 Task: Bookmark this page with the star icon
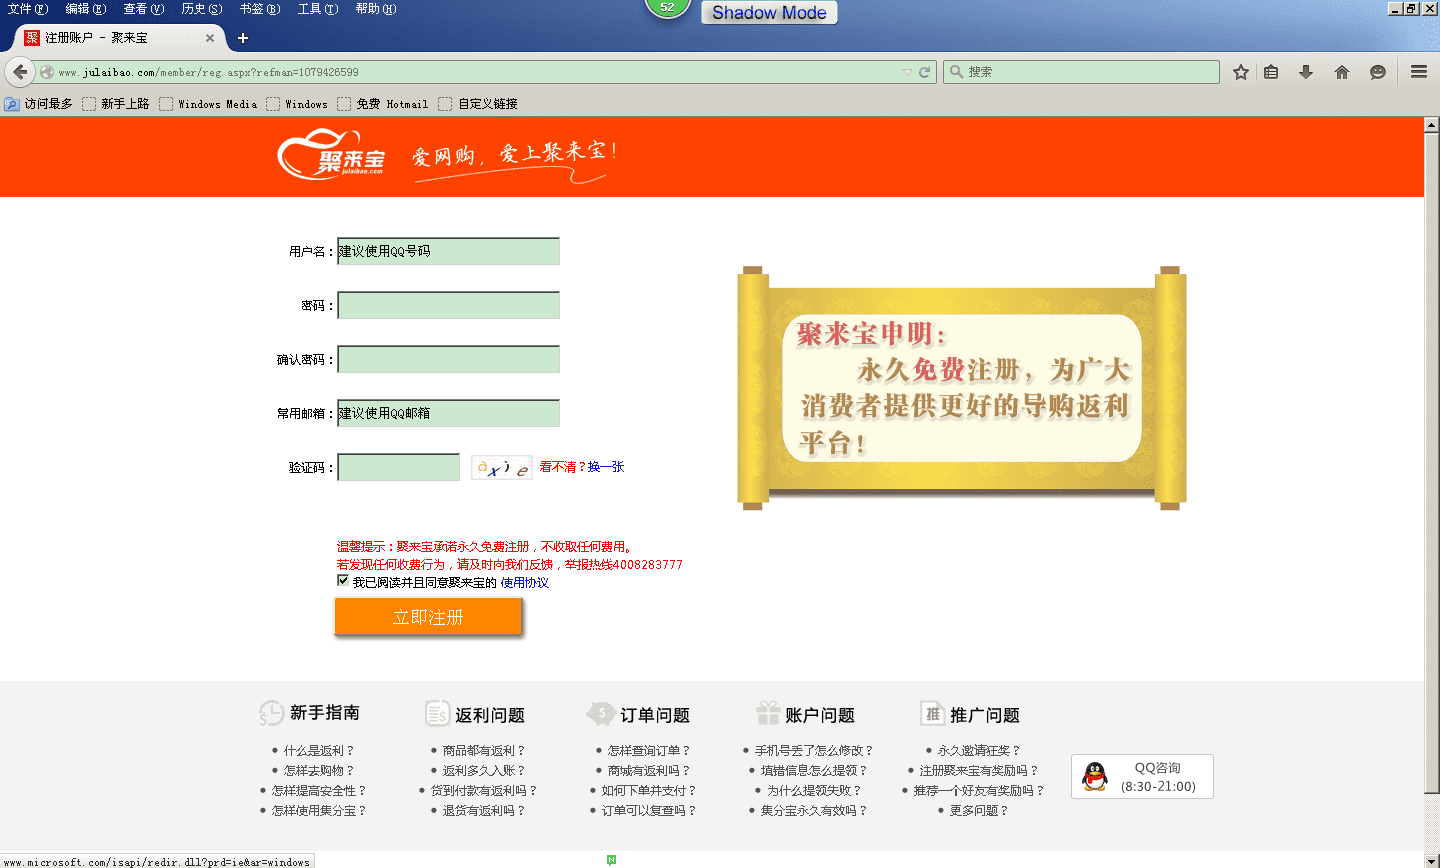(x=1241, y=72)
